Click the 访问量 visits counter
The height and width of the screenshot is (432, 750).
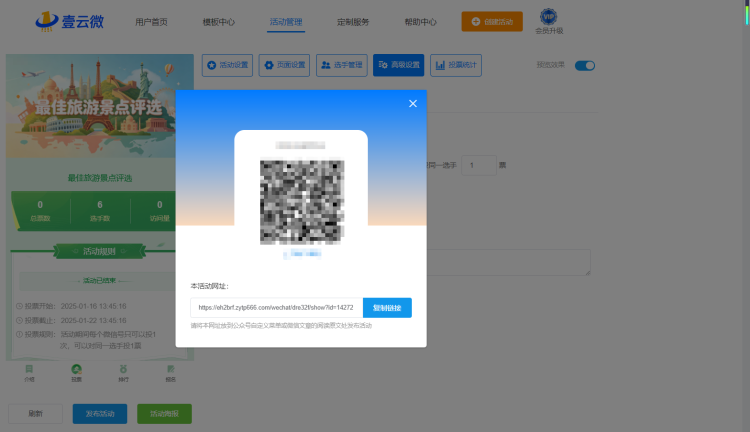point(159,211)
